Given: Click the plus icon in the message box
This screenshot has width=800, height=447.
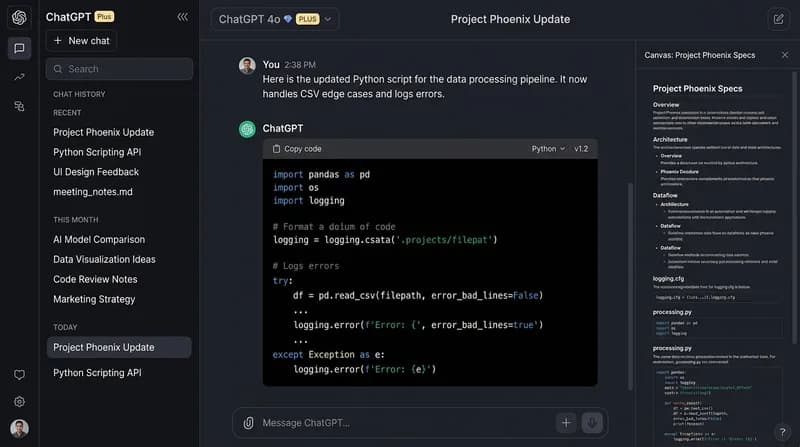Looking at the screenshot, I should click(566, 423).
